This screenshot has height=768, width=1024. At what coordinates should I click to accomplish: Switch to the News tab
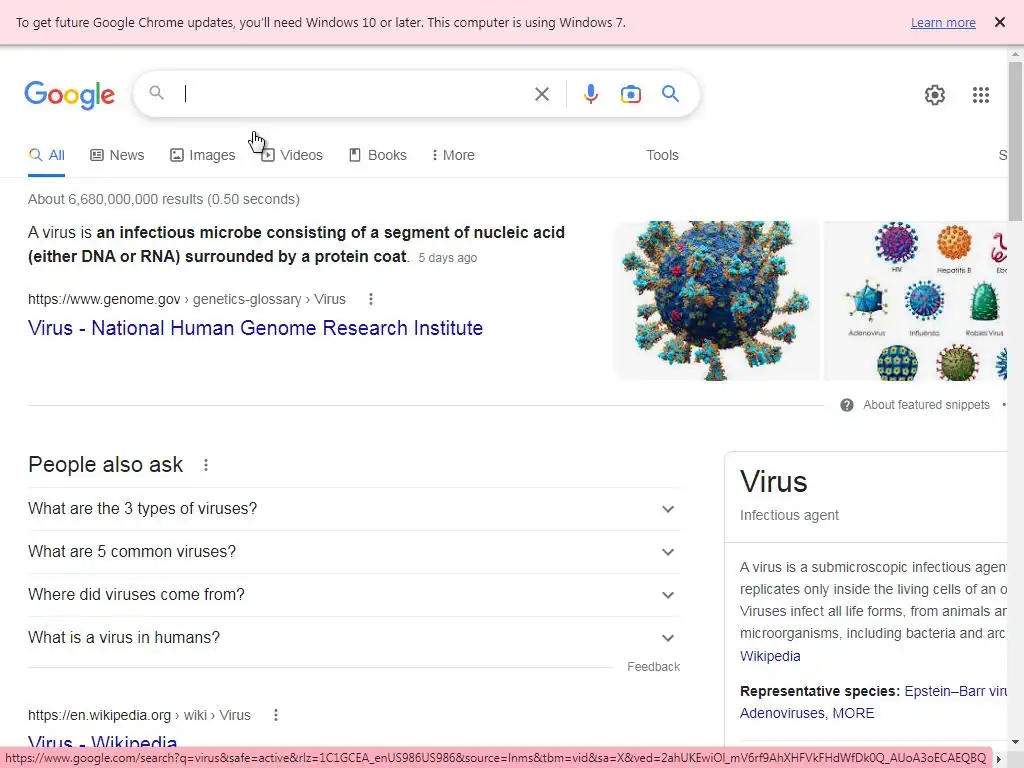(117, 155)
